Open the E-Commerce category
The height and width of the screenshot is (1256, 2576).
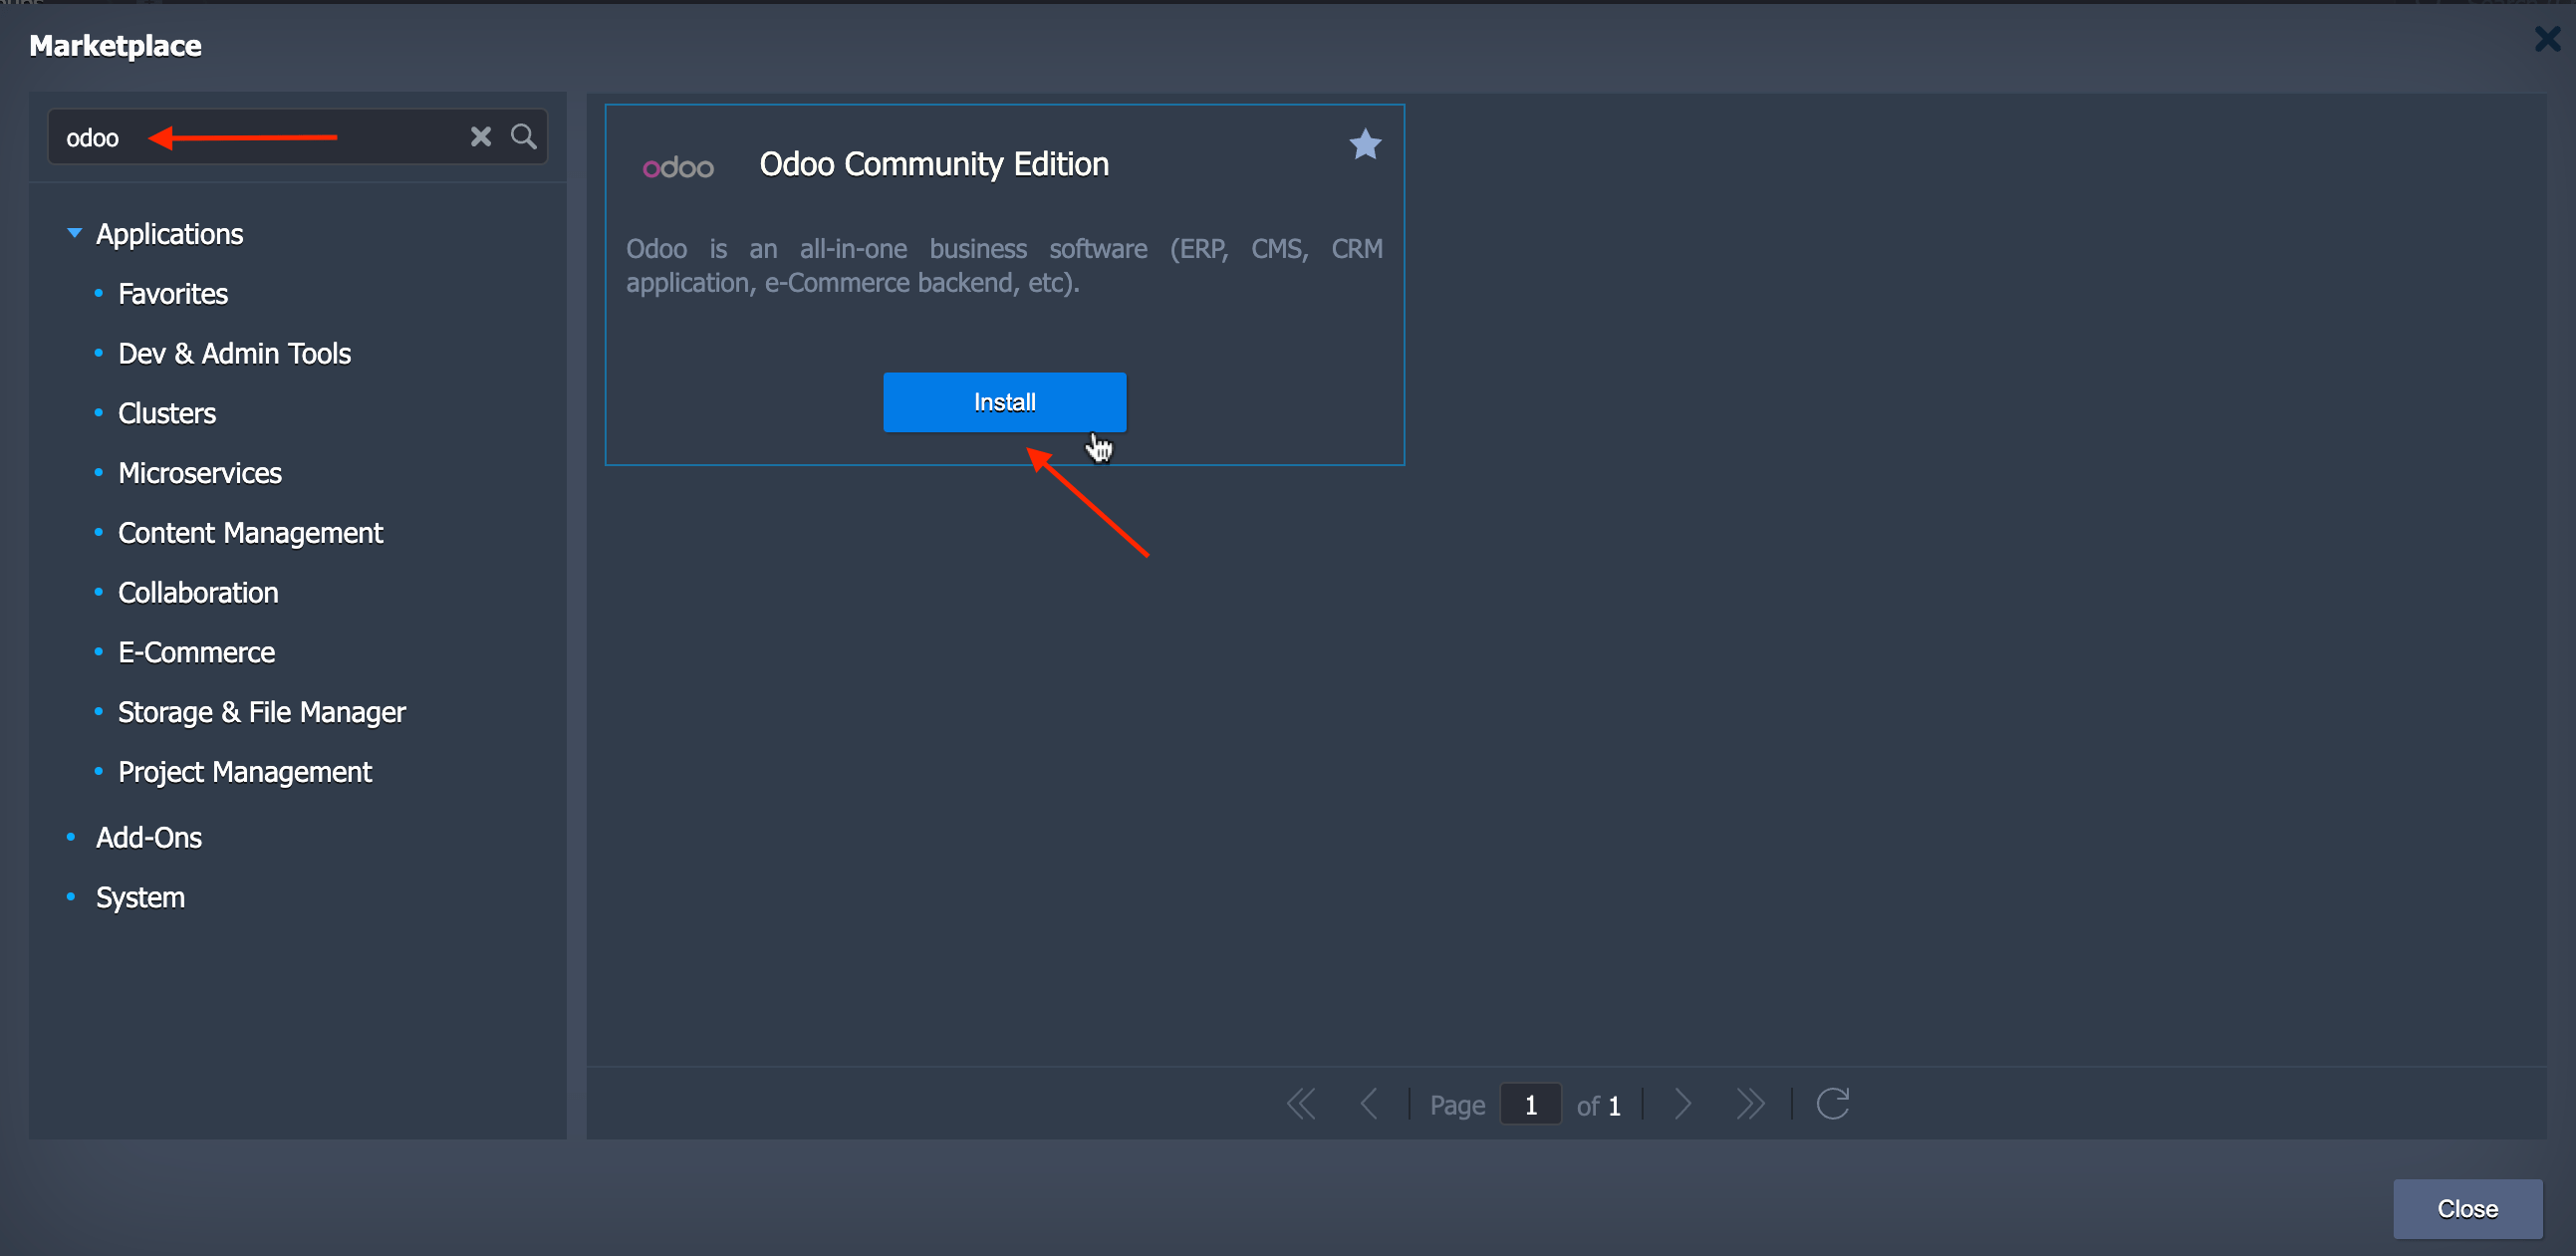(196, 652)
